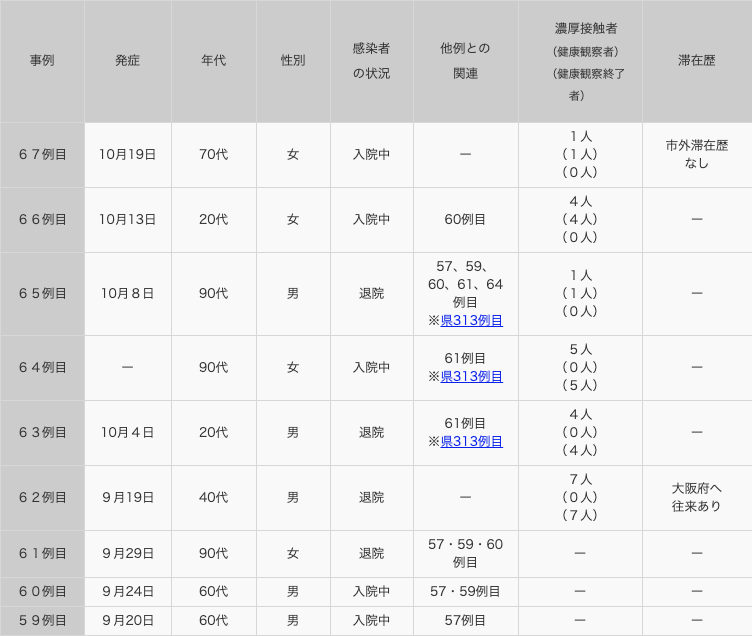Click the 事例 column header
This screenshot has width=752, height=636.
[42, 61]
